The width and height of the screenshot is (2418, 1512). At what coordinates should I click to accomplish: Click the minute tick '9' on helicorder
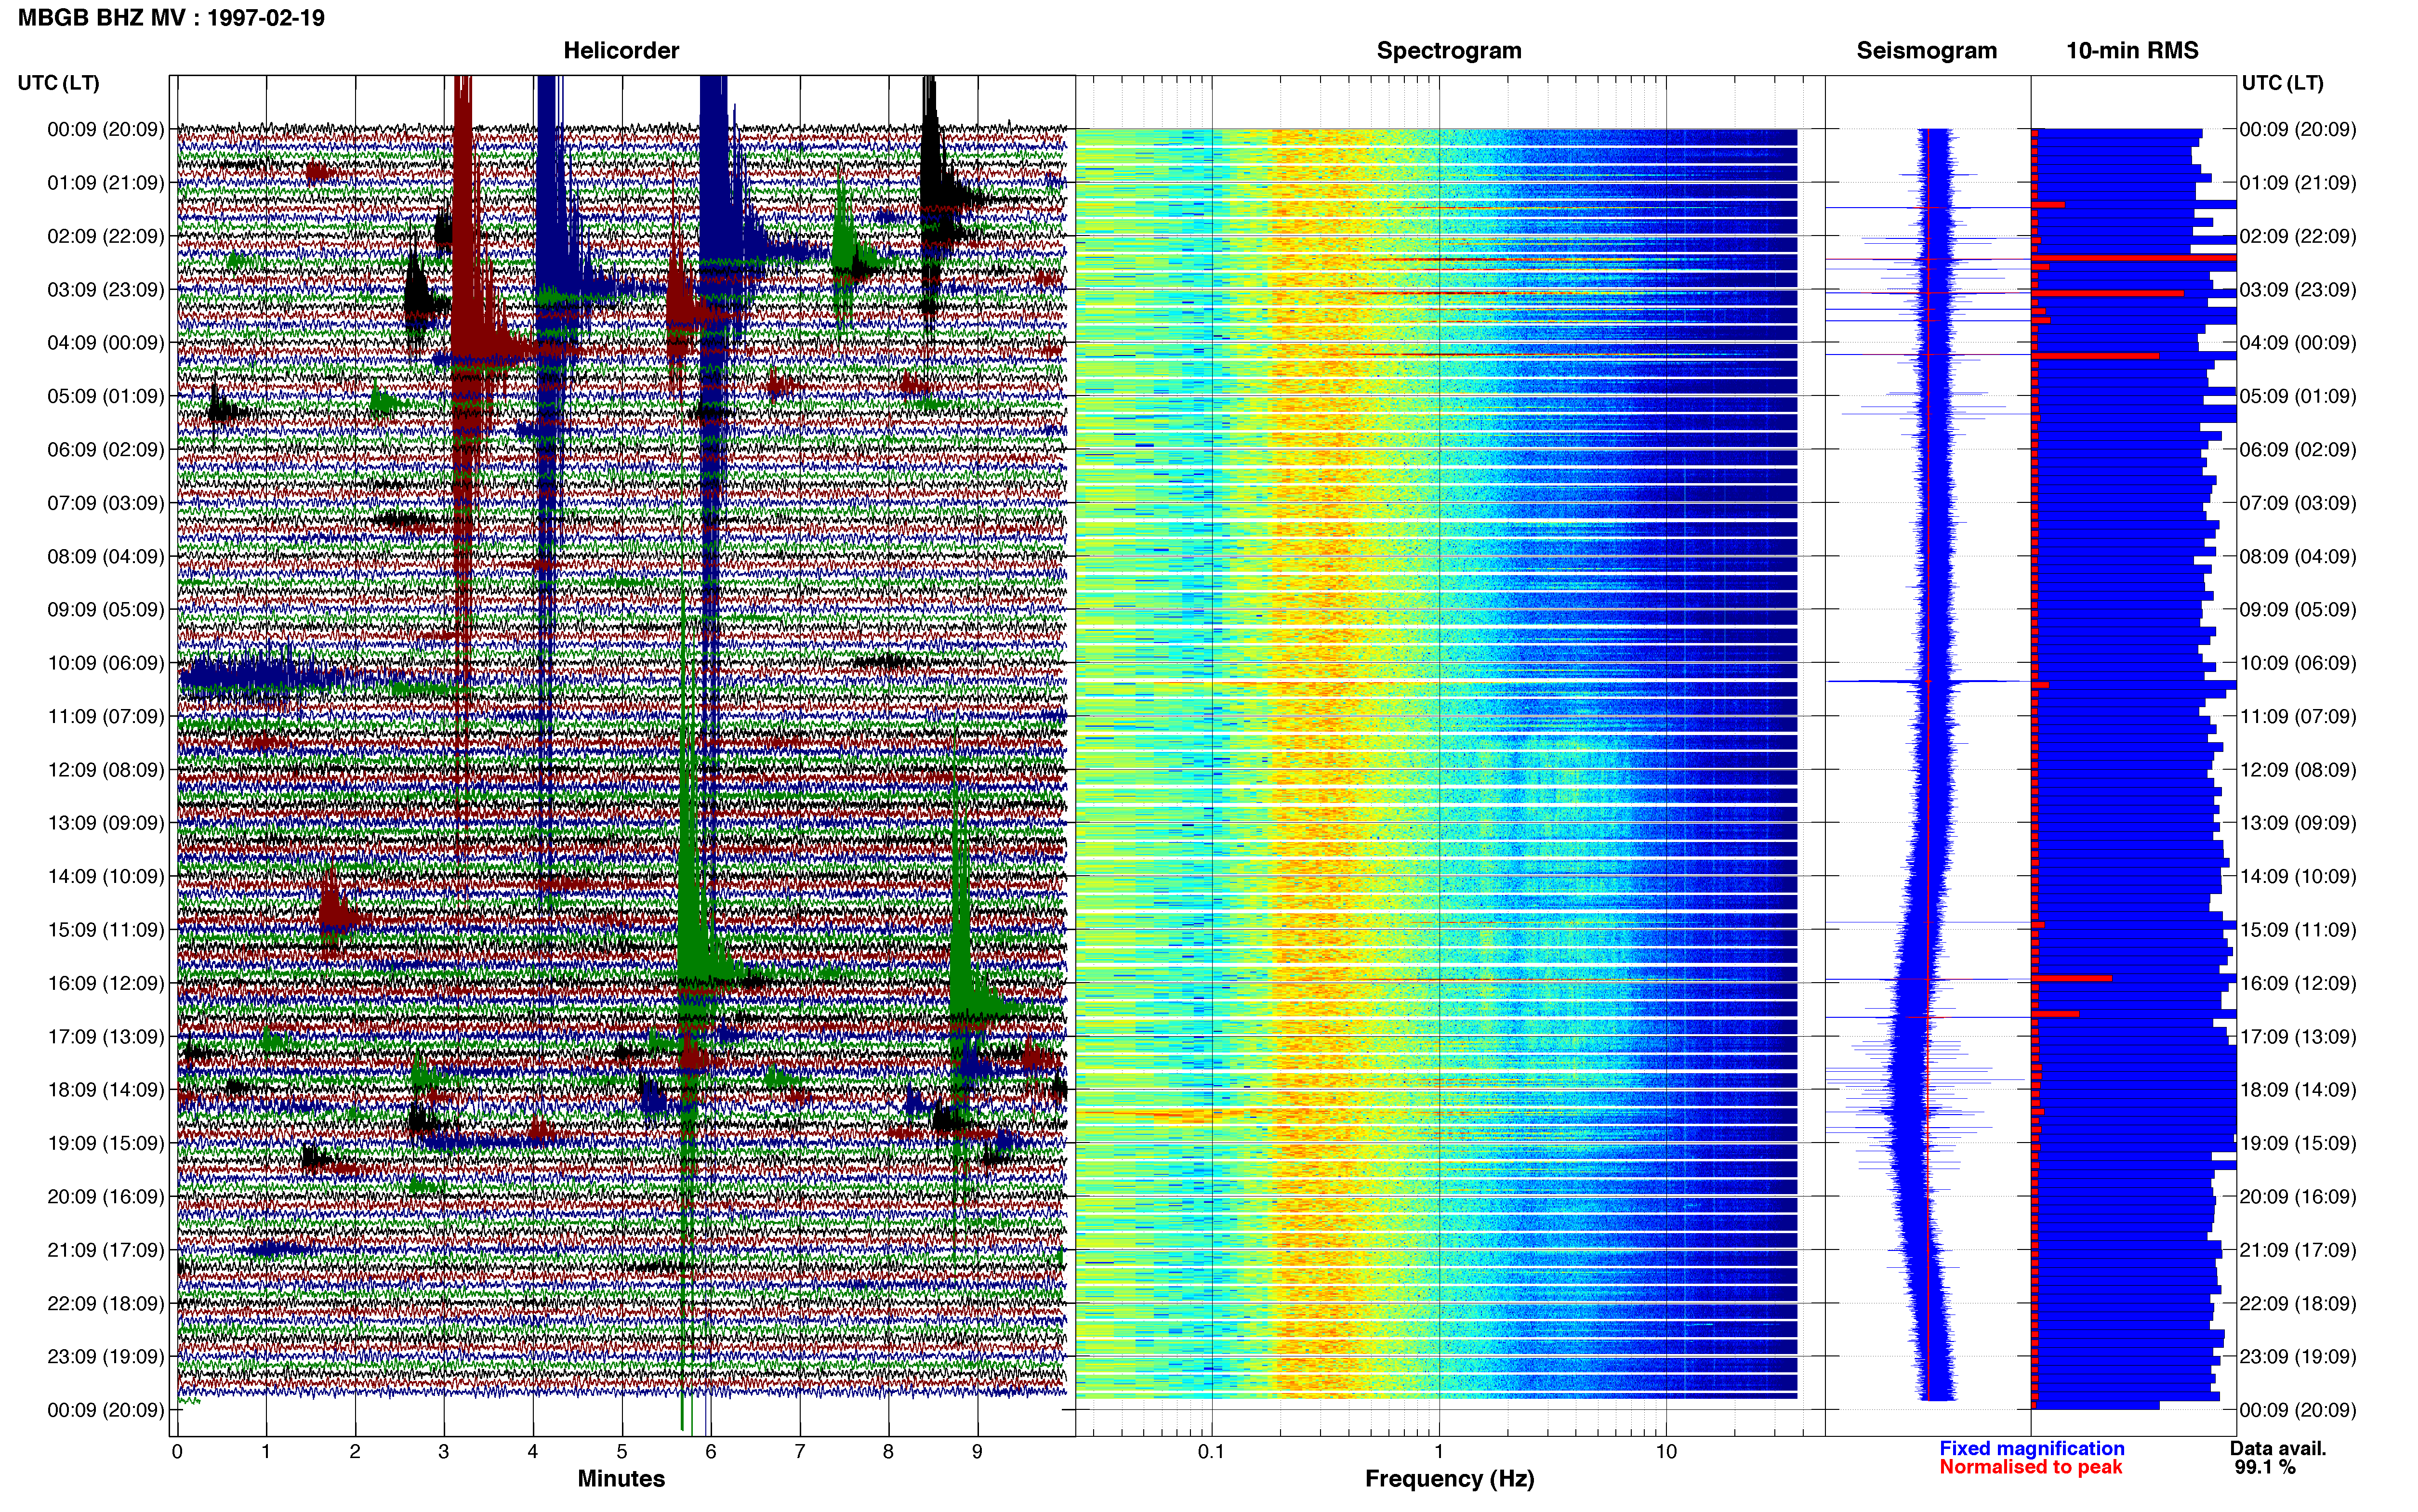point(977,1451)
